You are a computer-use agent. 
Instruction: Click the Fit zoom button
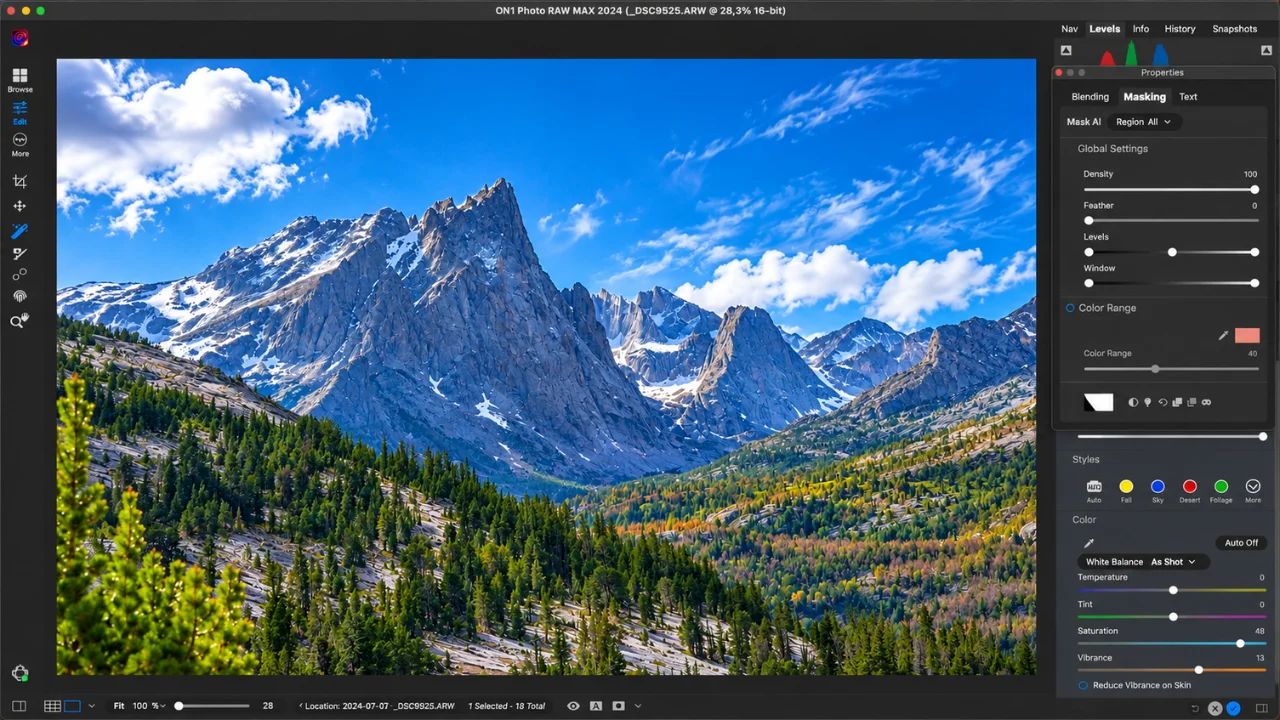tap(118, 706)
